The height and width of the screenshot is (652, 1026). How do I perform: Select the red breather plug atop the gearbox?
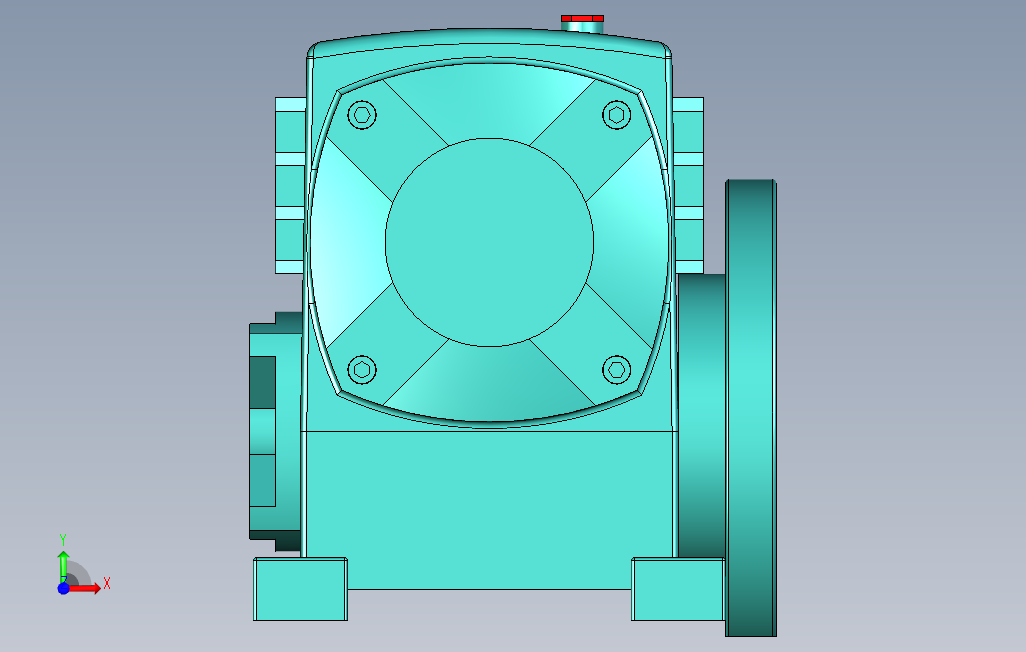582,18
